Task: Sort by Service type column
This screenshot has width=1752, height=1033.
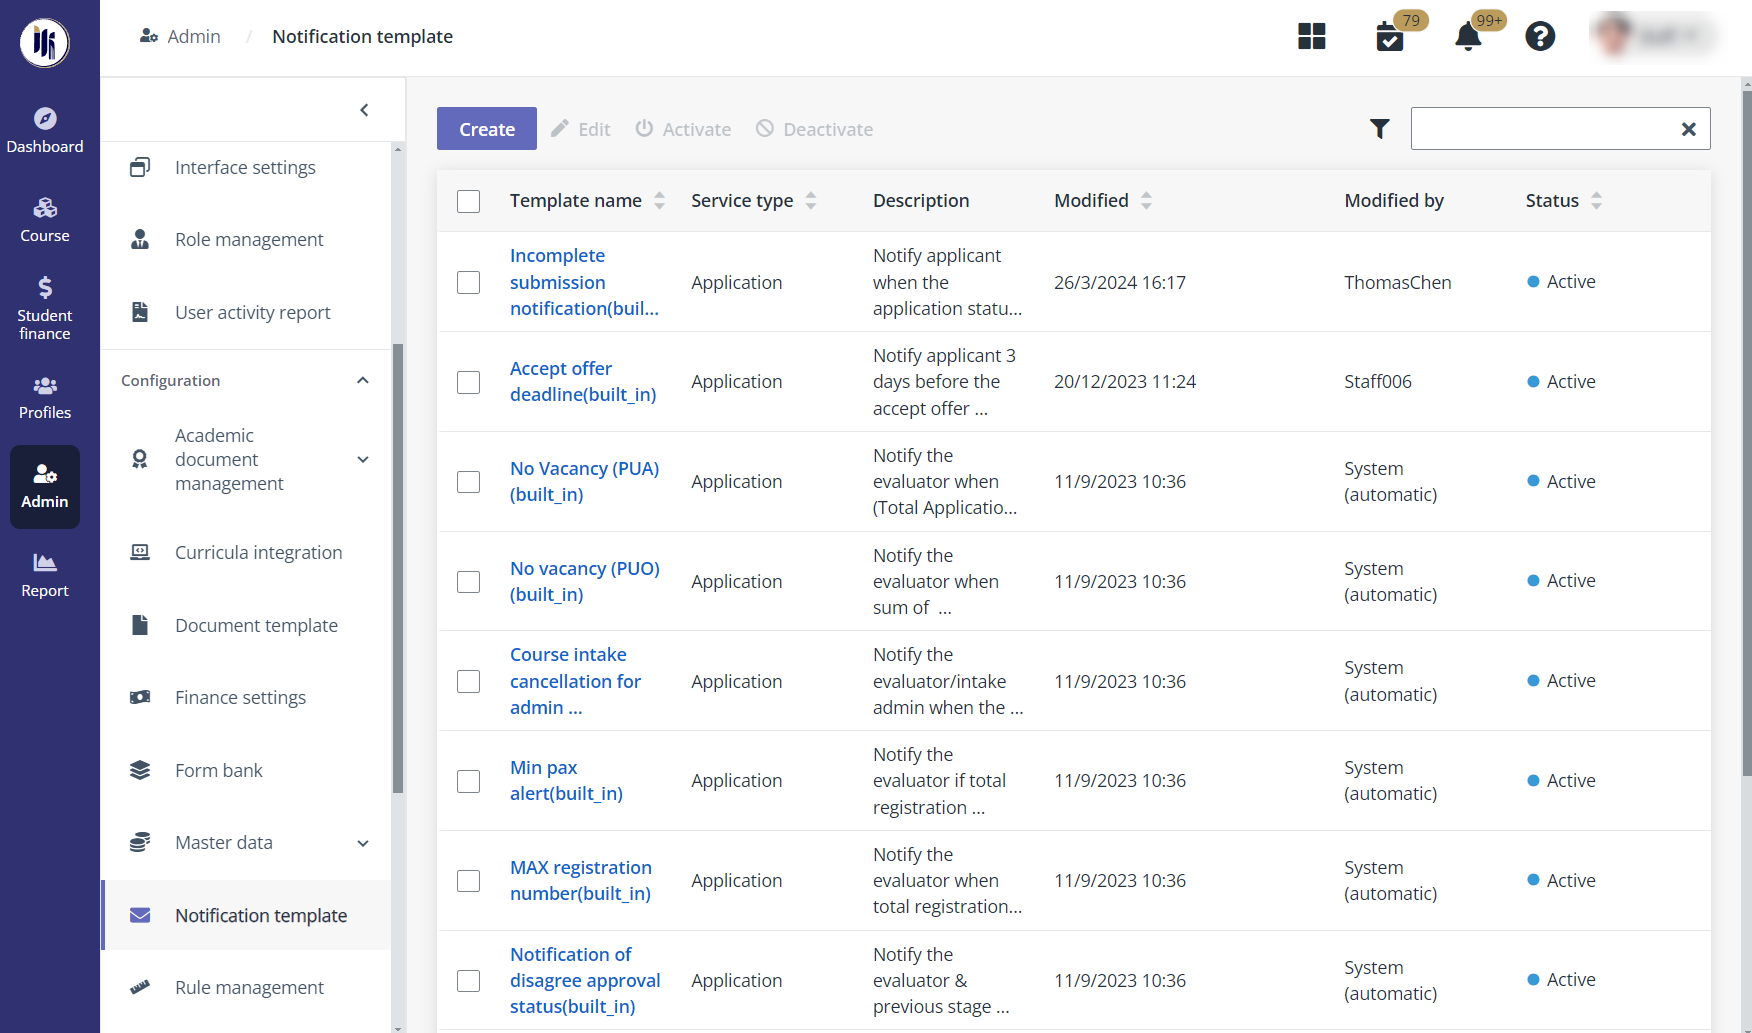Action: click(811, 201)
